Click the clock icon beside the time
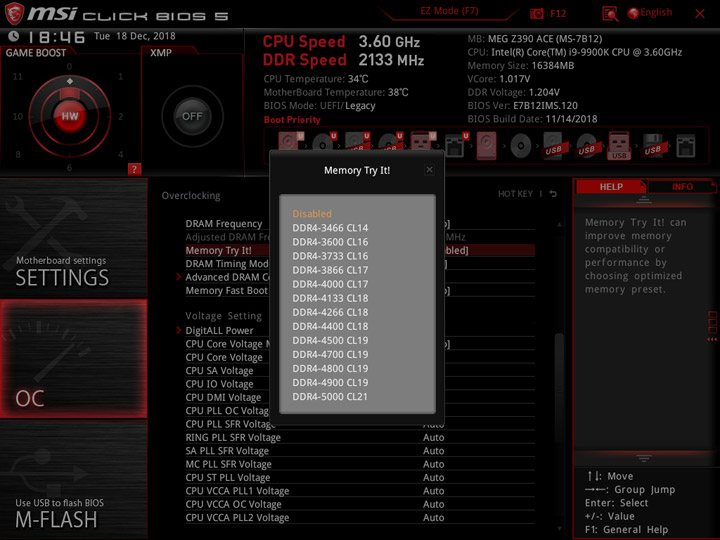This screenshot has width=720, height=540. pos(14,36)
